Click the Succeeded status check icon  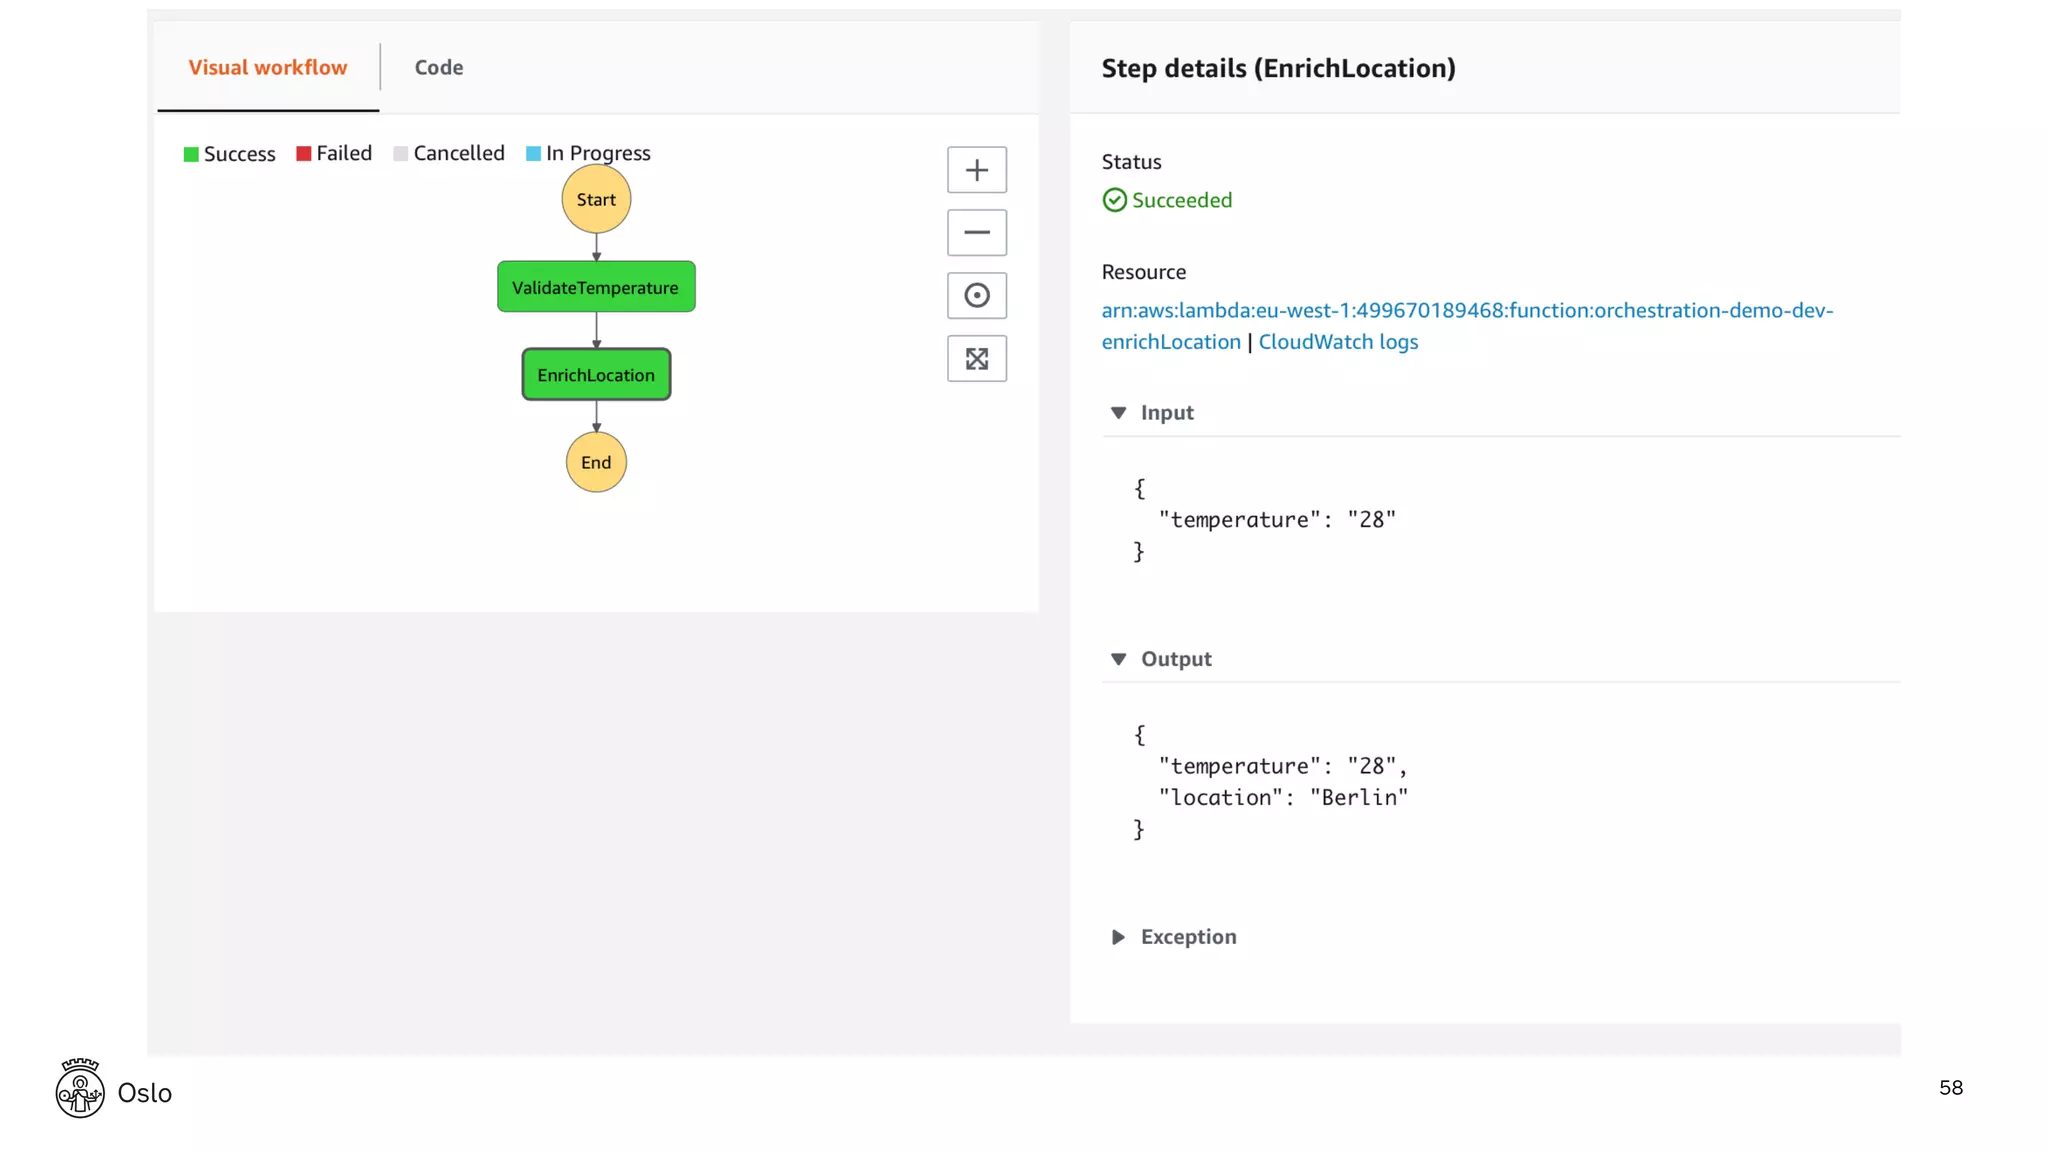tap(1114, 200)
